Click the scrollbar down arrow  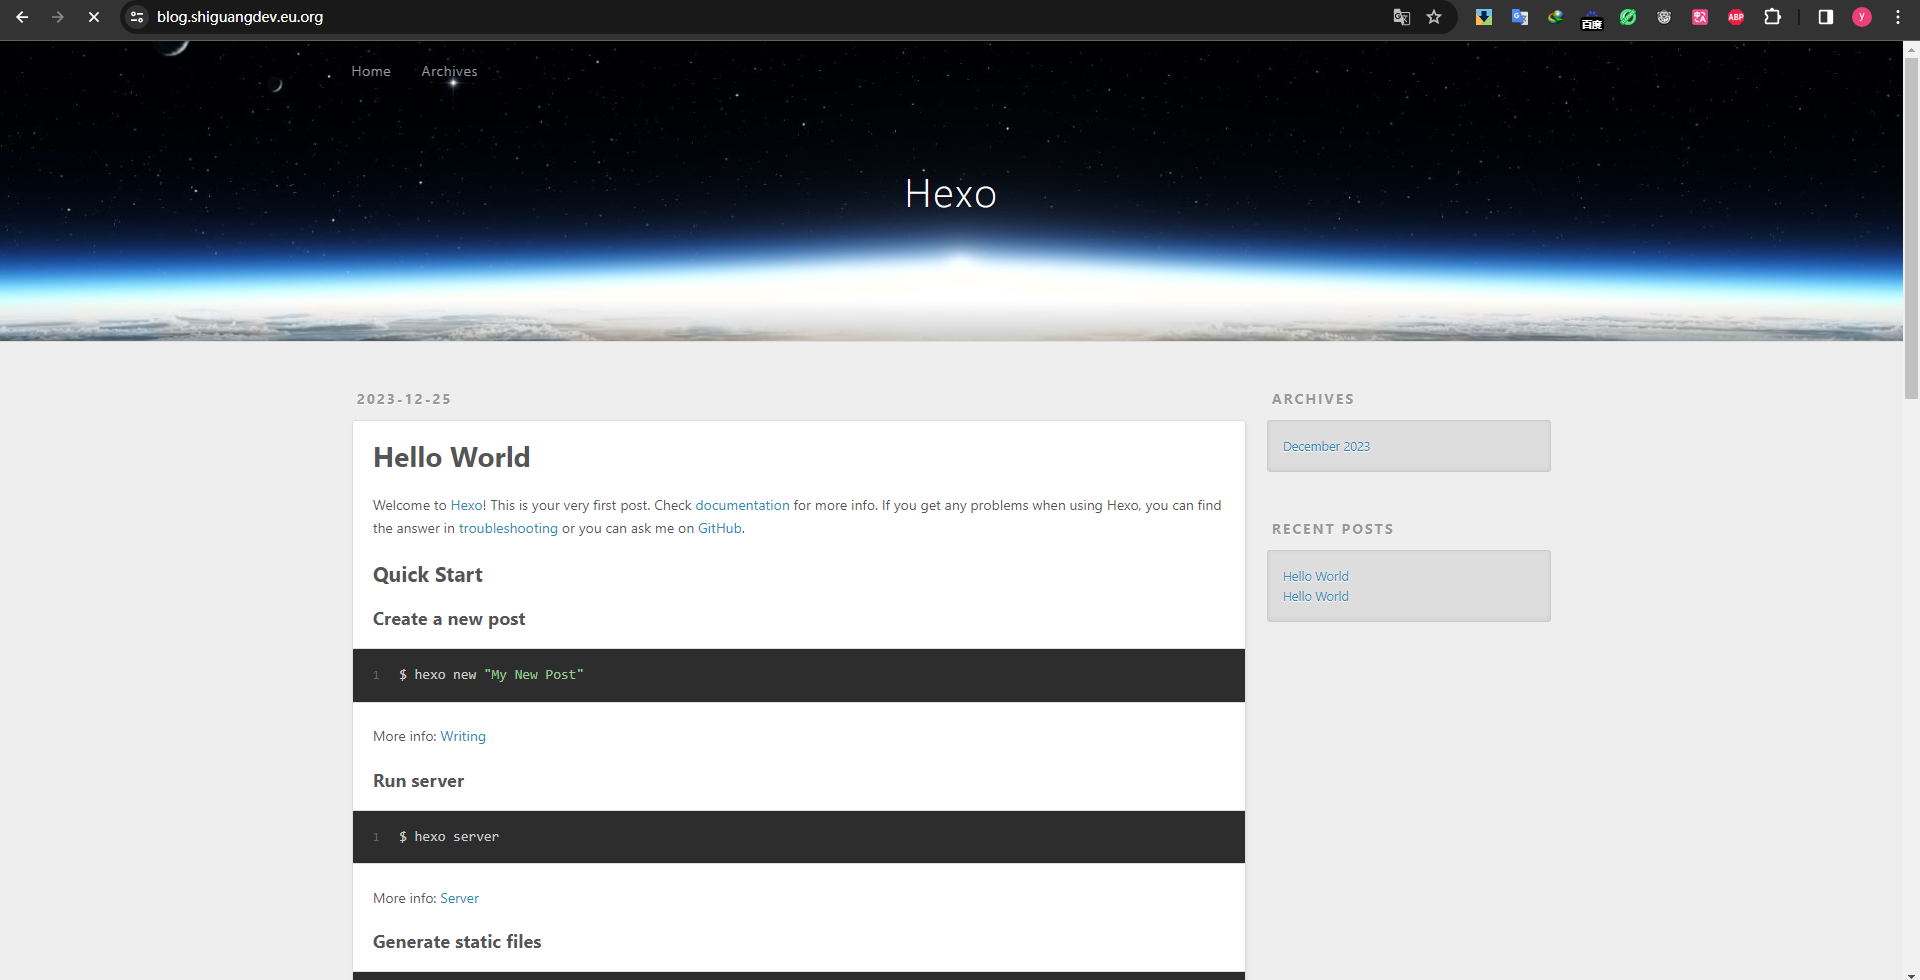click(1911, 974)
